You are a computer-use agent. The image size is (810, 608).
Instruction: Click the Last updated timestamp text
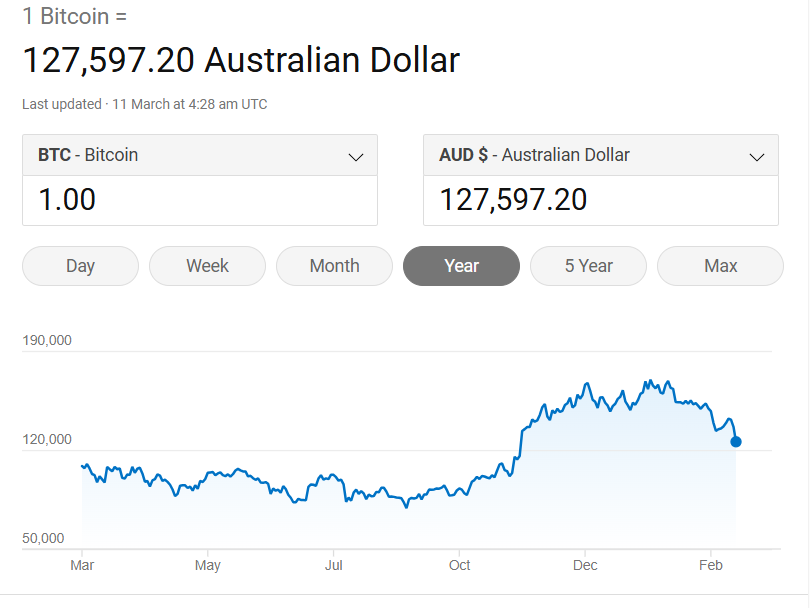(x=145, y=104)
